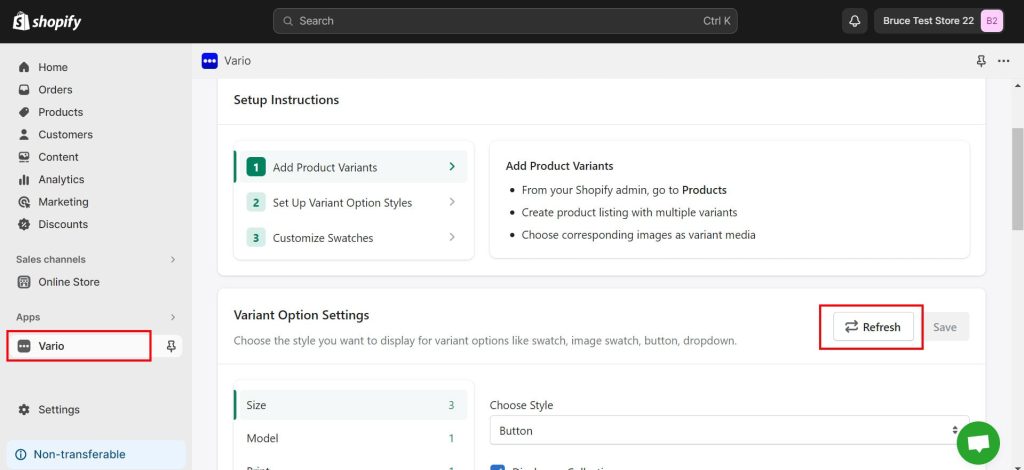Click the Vario icon in app header
Screen dimensions: 1024x470
pyautogui.click(x=210, y=61)
